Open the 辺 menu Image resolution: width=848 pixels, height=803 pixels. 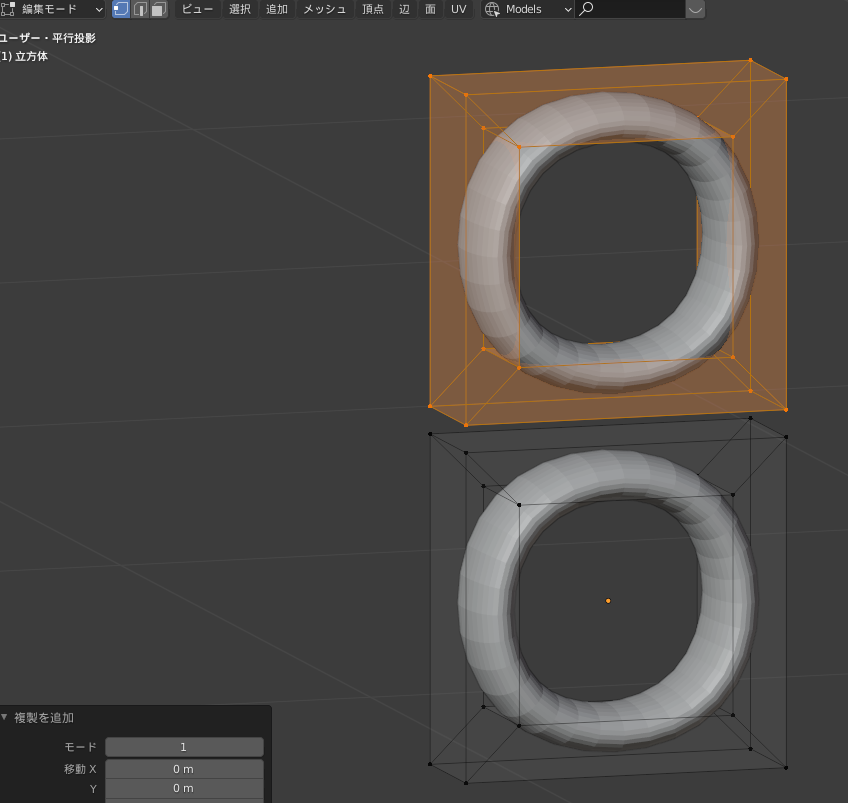[x=404, y=9]
